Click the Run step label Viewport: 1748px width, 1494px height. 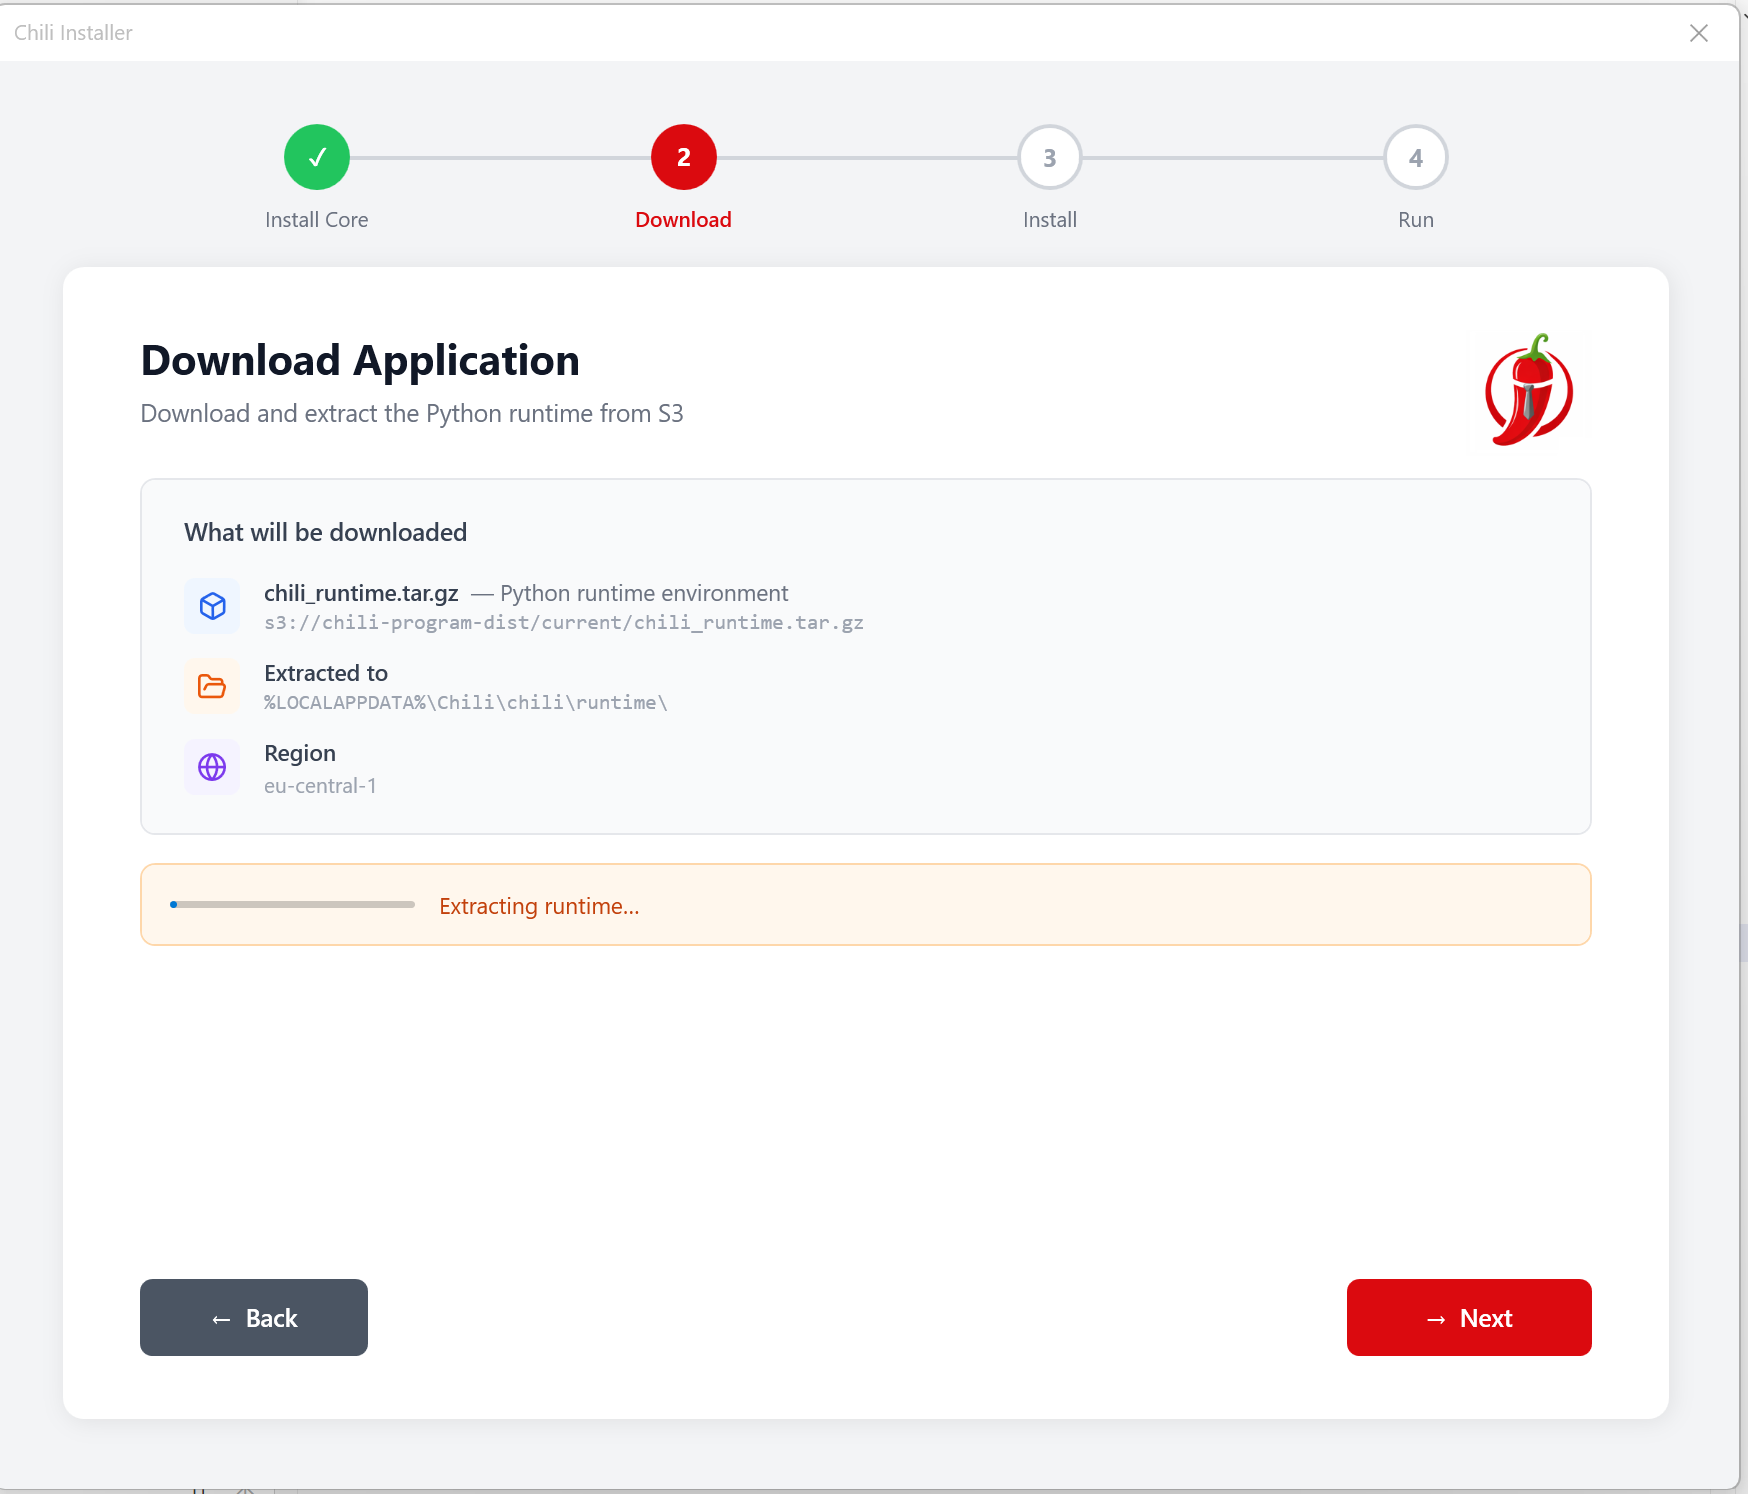coord(1415,219)
